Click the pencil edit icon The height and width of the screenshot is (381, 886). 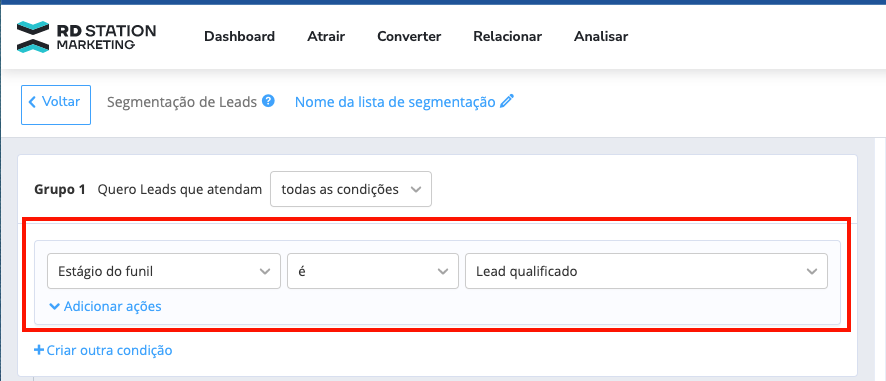click(507, 102)
